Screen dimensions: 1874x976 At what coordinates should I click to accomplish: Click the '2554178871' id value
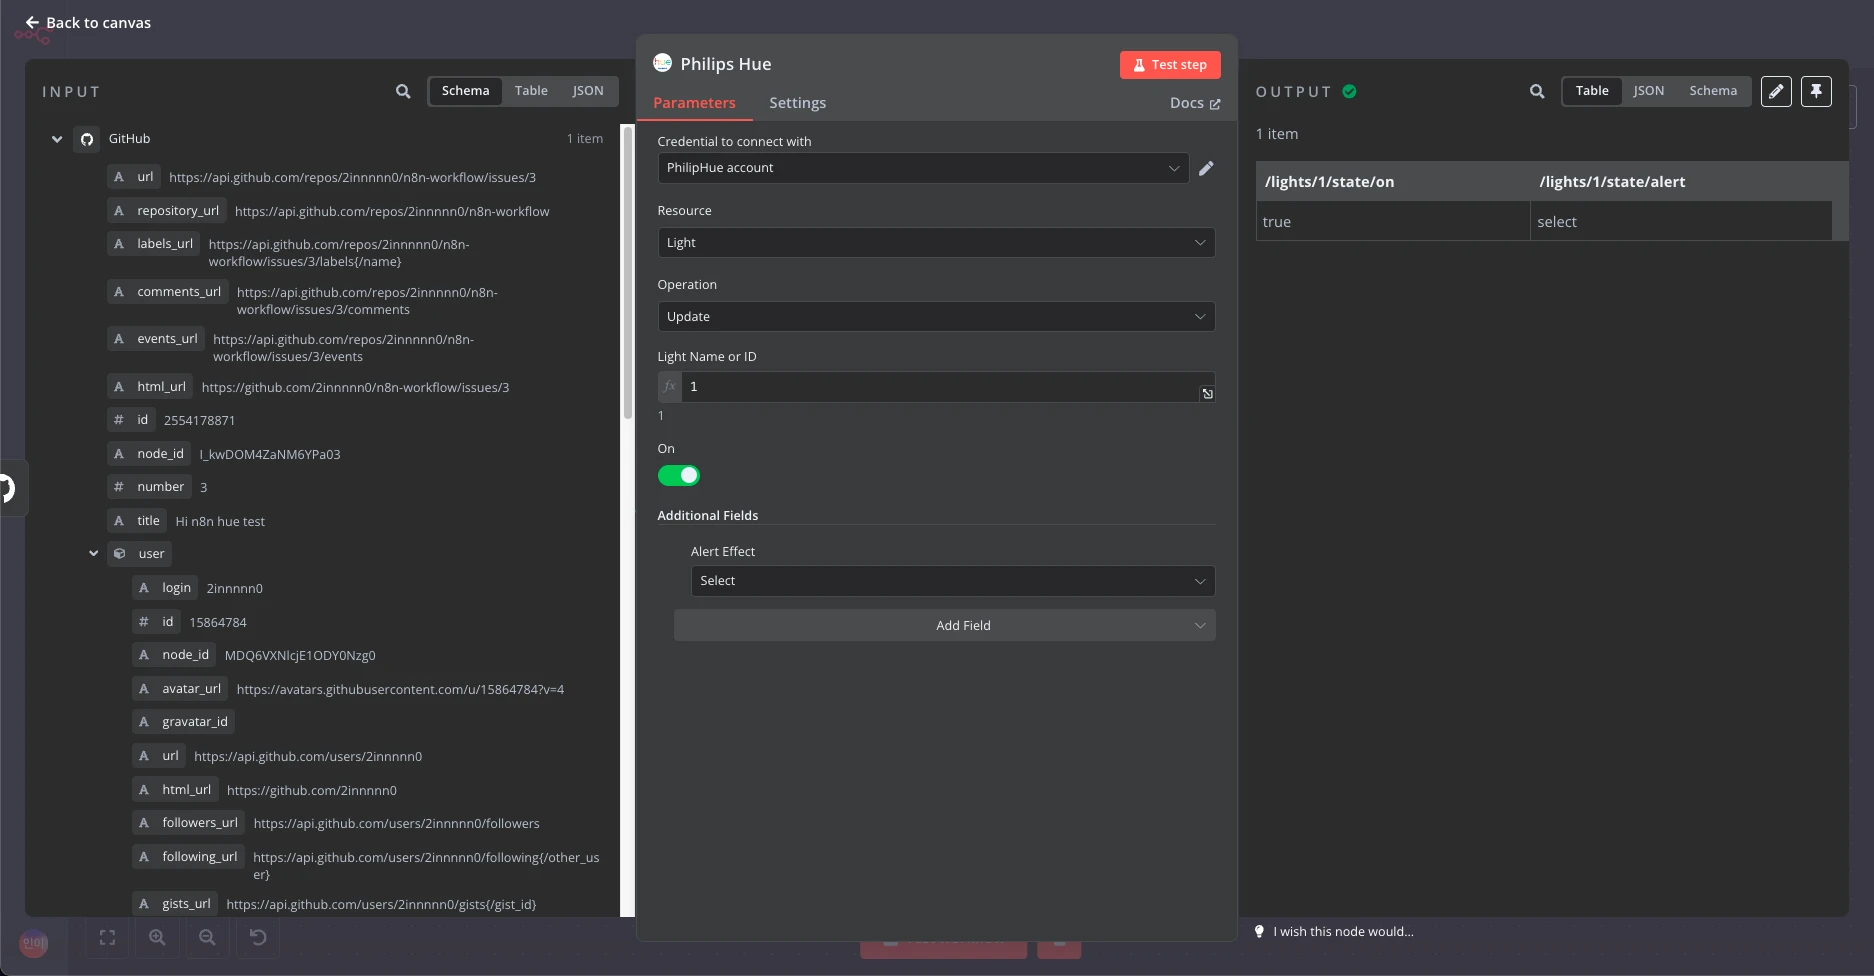point(199,421)
